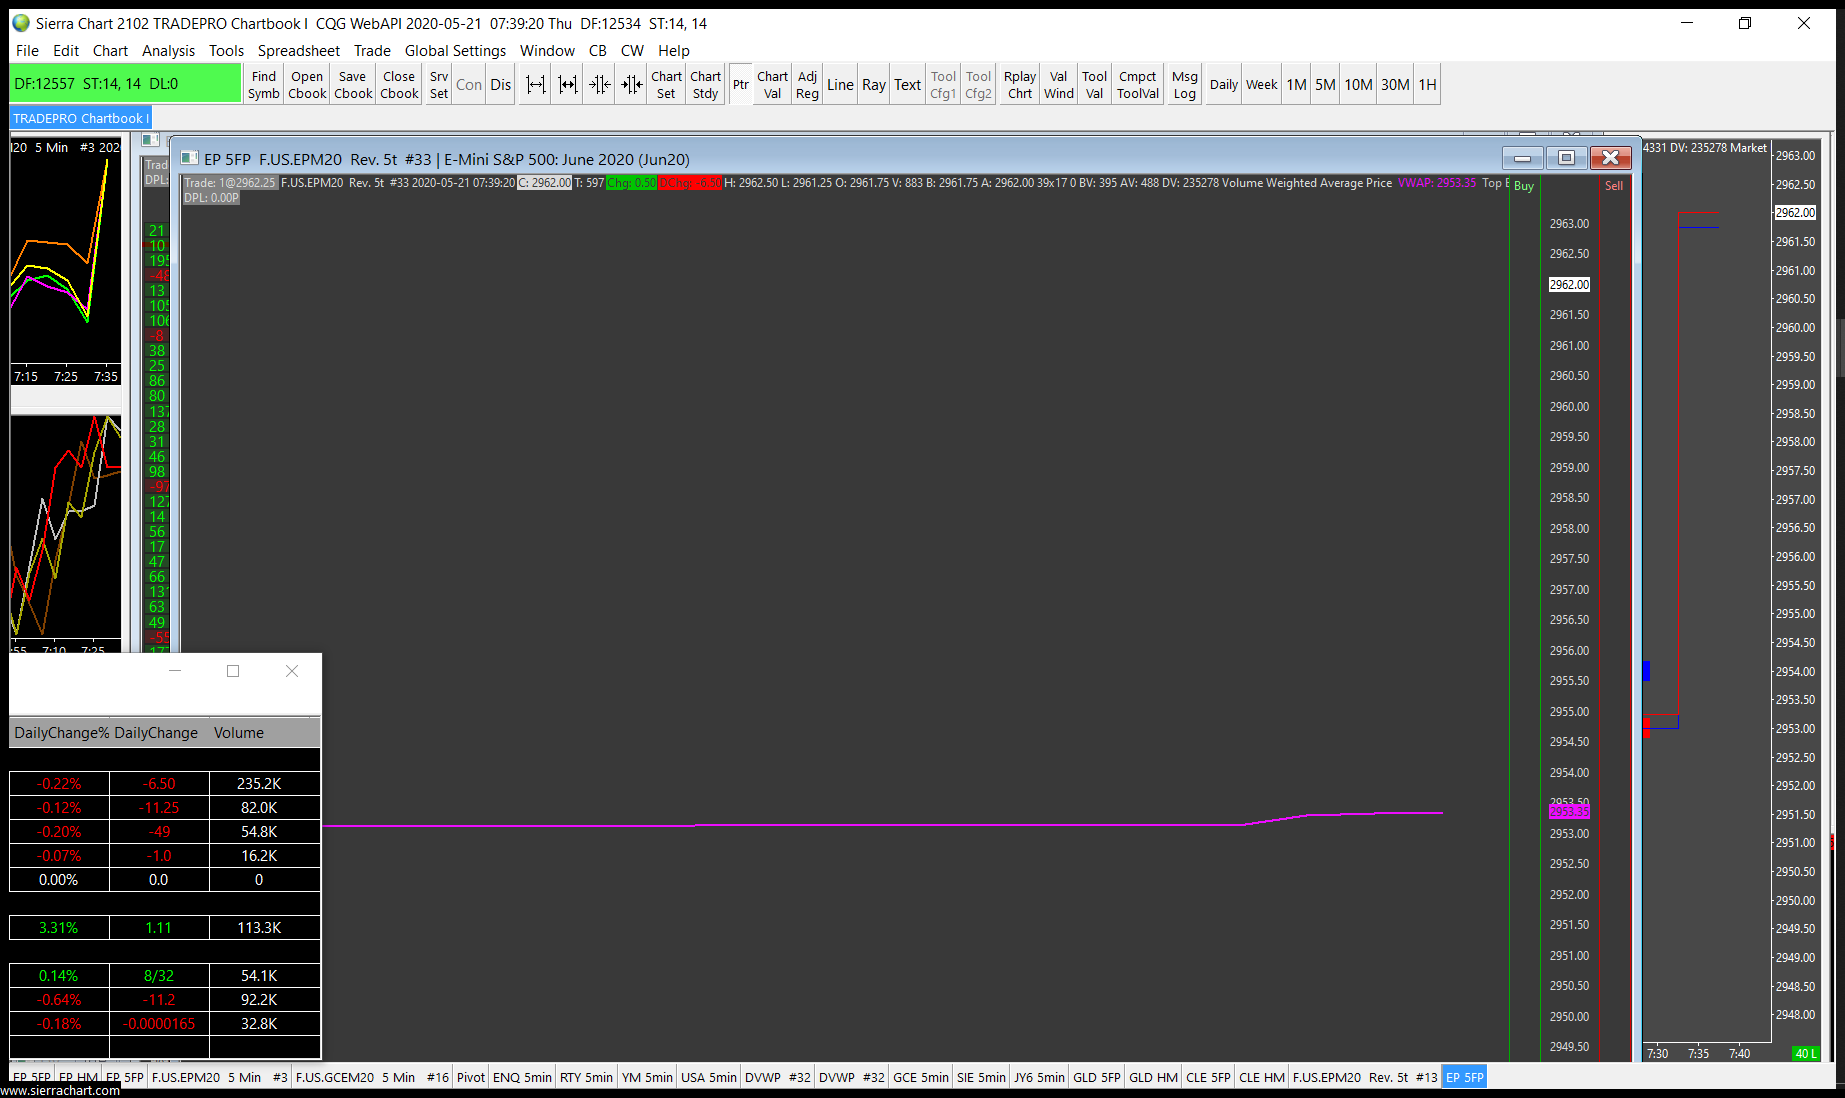Open the F.US.GCEM20 5 Min #16 tab
Image resolution: width=1845 pixels, height=1098 pixels.
[372, 1077]
